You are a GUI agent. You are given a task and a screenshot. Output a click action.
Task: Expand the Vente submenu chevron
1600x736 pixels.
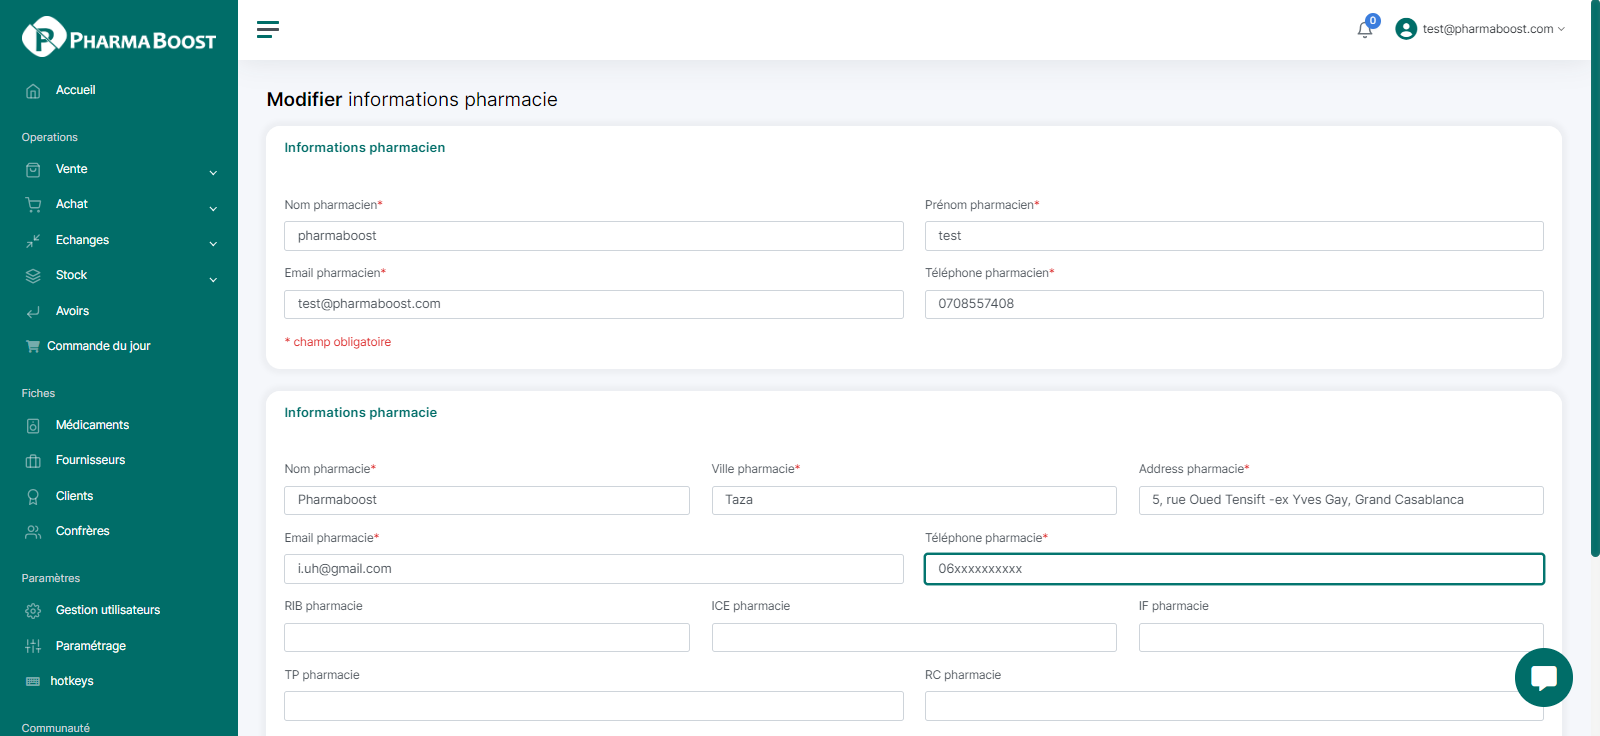(x=213, y=173)
